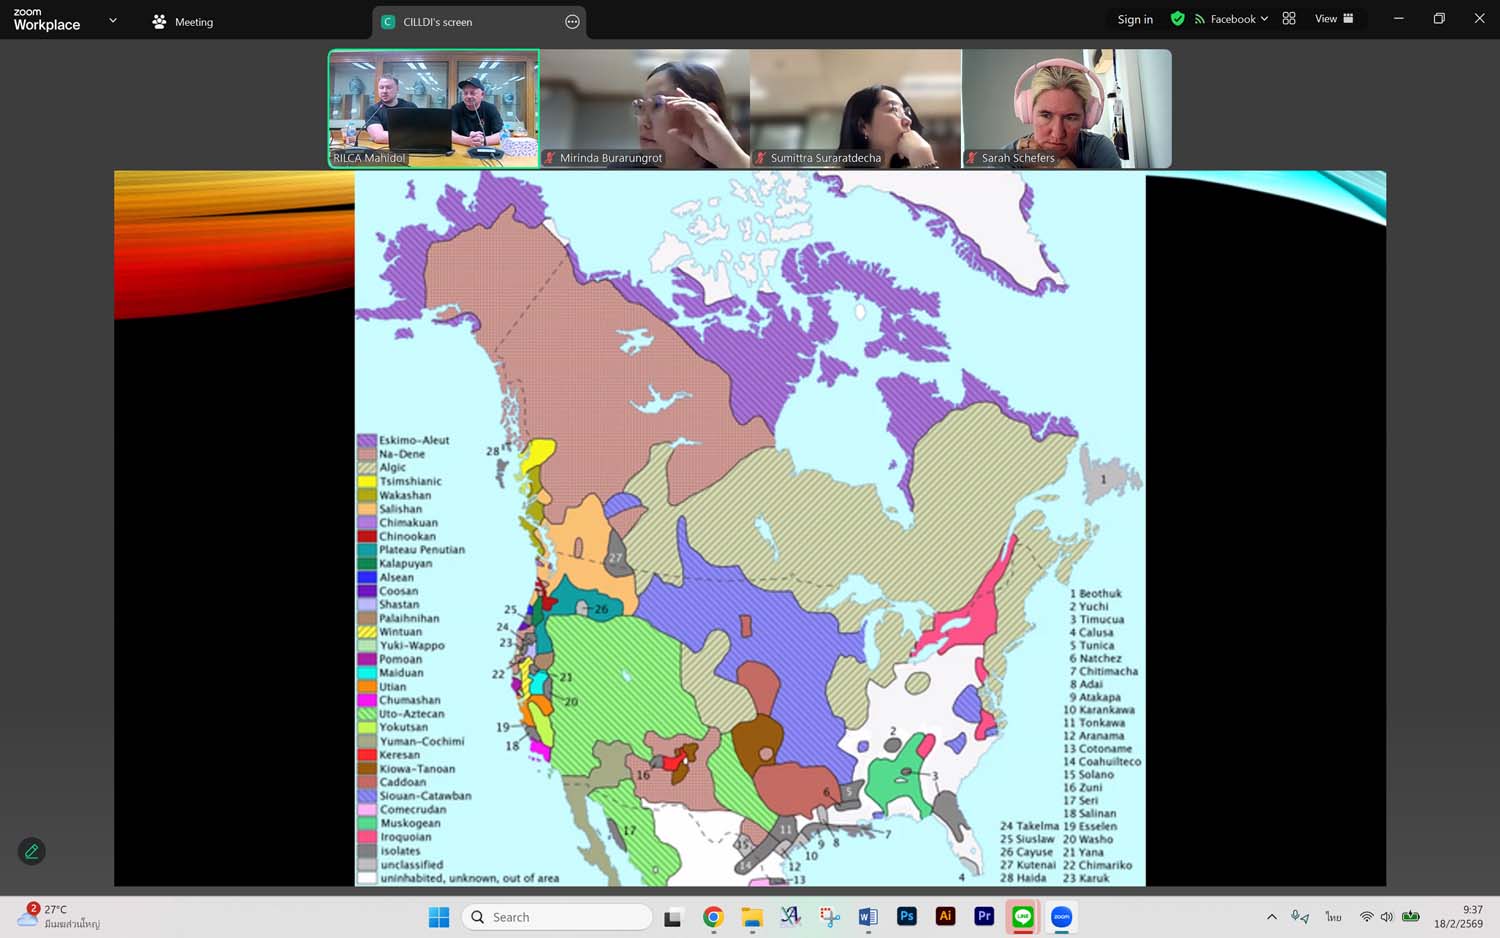The image size is (1500, 938).
Task: Show hidden system tray icons
Action: coord(1271,916)
